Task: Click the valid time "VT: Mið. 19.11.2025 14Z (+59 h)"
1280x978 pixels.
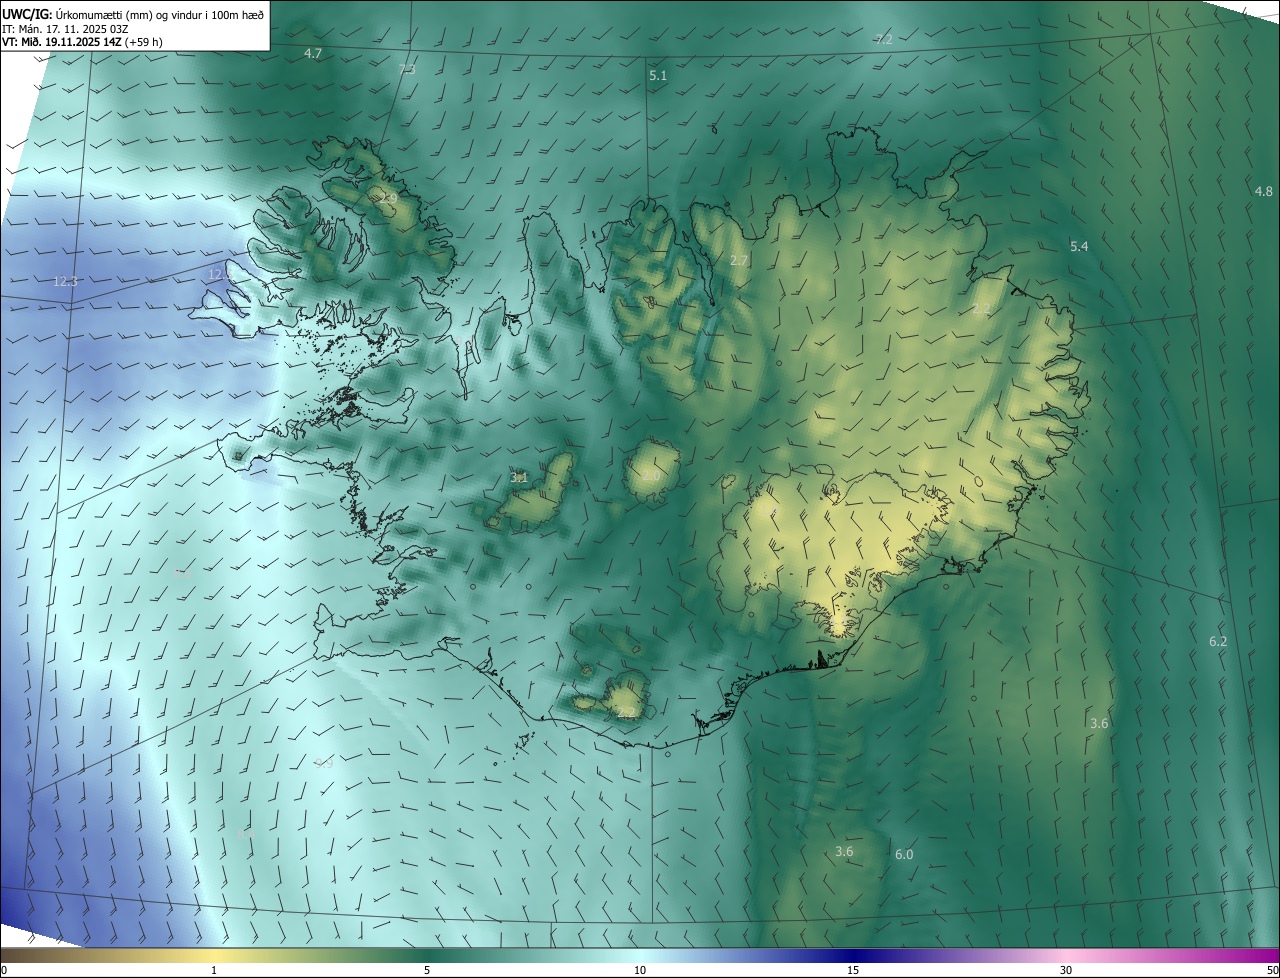Action: point(83,42)
